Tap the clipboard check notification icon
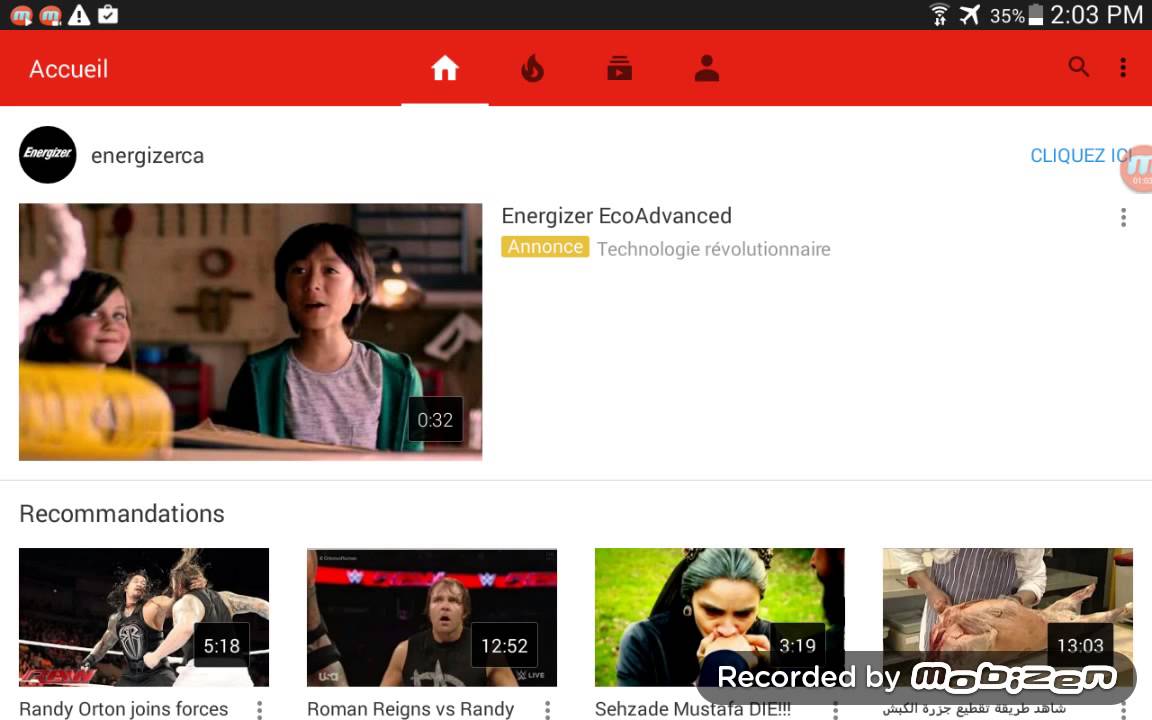This screenshot has height=720, width=1152. [108, 14]
